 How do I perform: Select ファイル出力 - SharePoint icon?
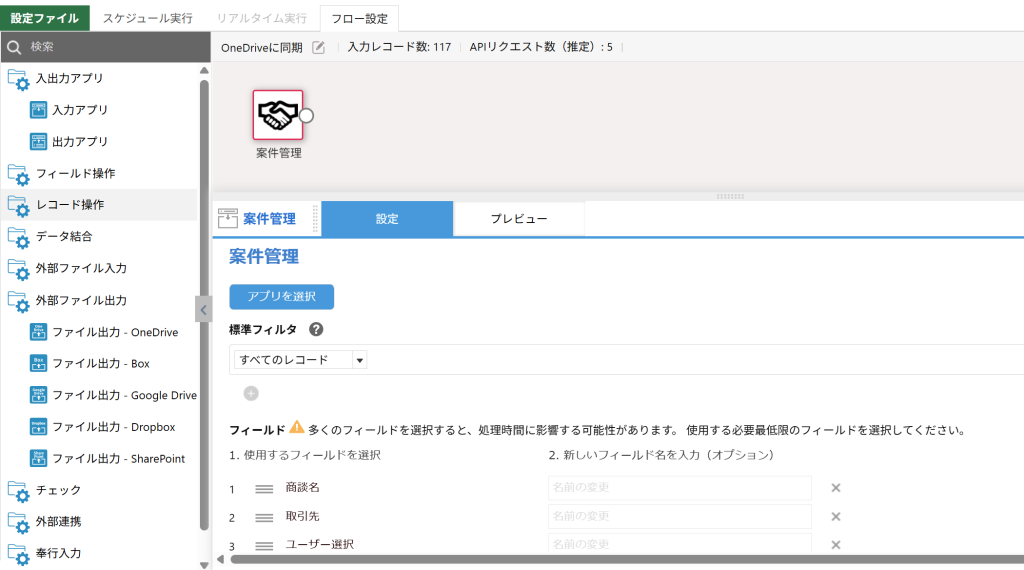tap(39, 458)
